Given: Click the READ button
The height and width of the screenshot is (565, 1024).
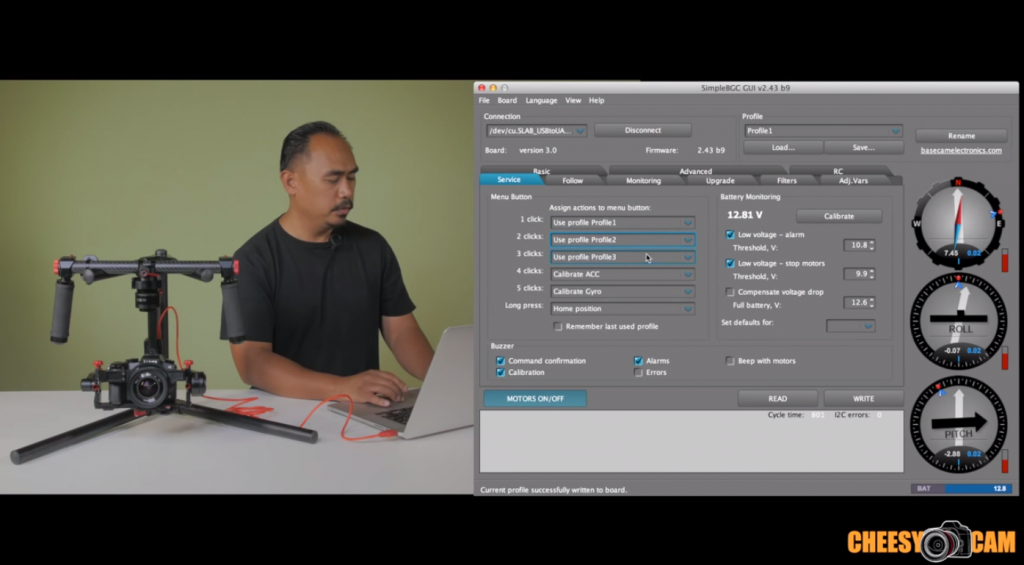Looking at the screenshot, I should click(777, 398).
